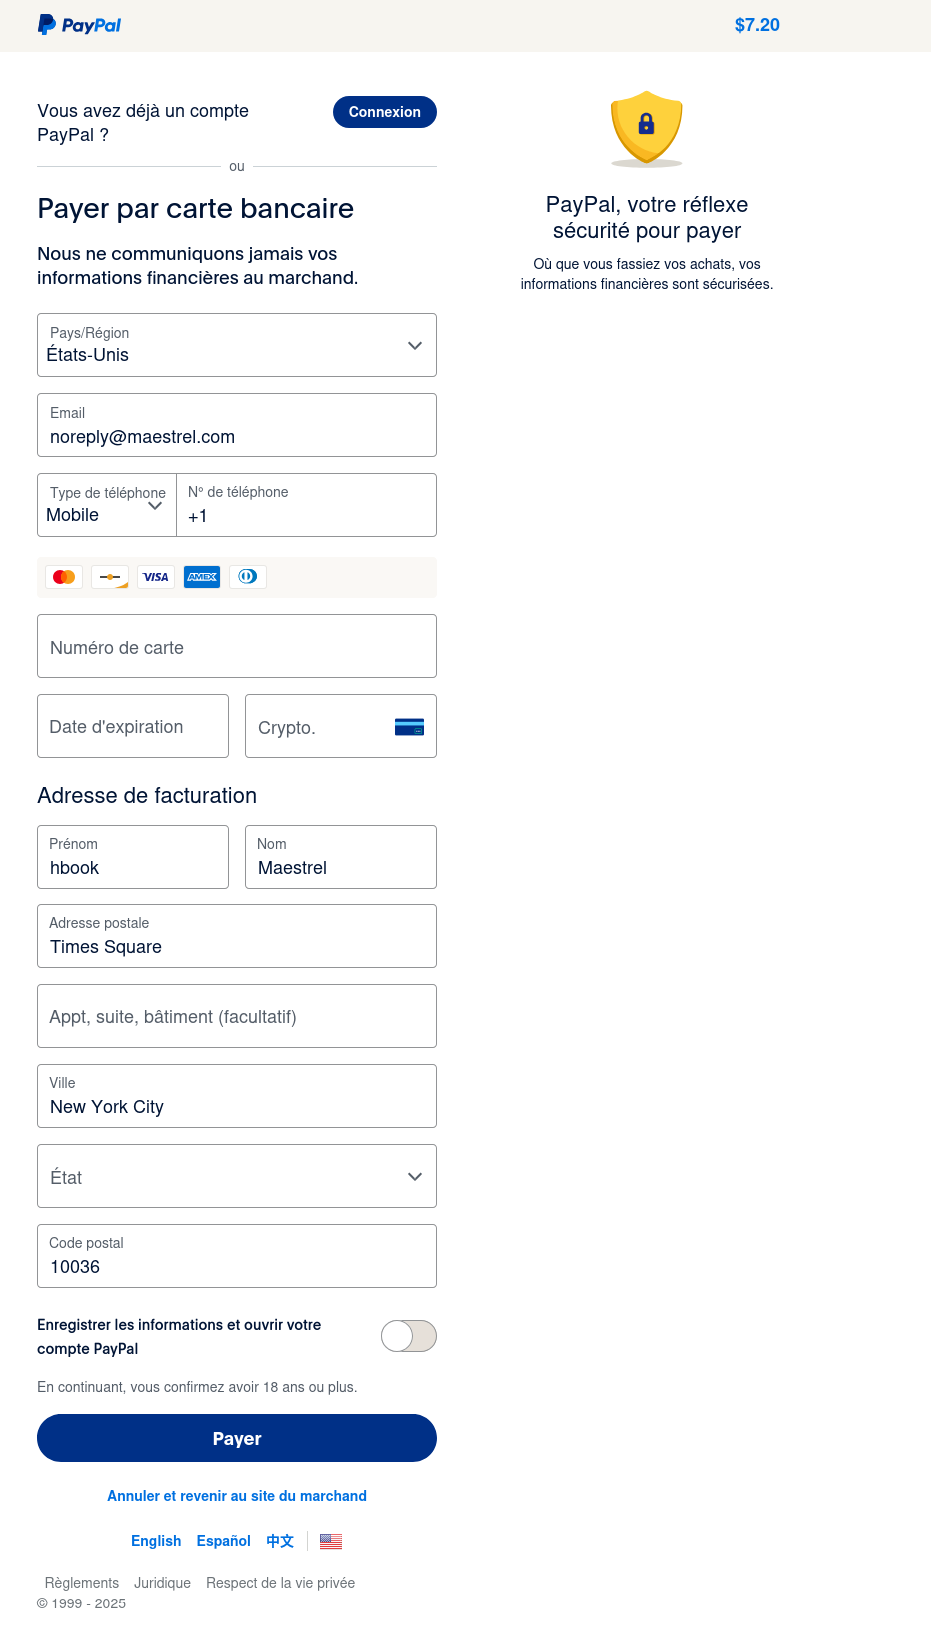The image size is (931, 1640).
Task: Click the US flag language option
Action: pos(330,1541)
